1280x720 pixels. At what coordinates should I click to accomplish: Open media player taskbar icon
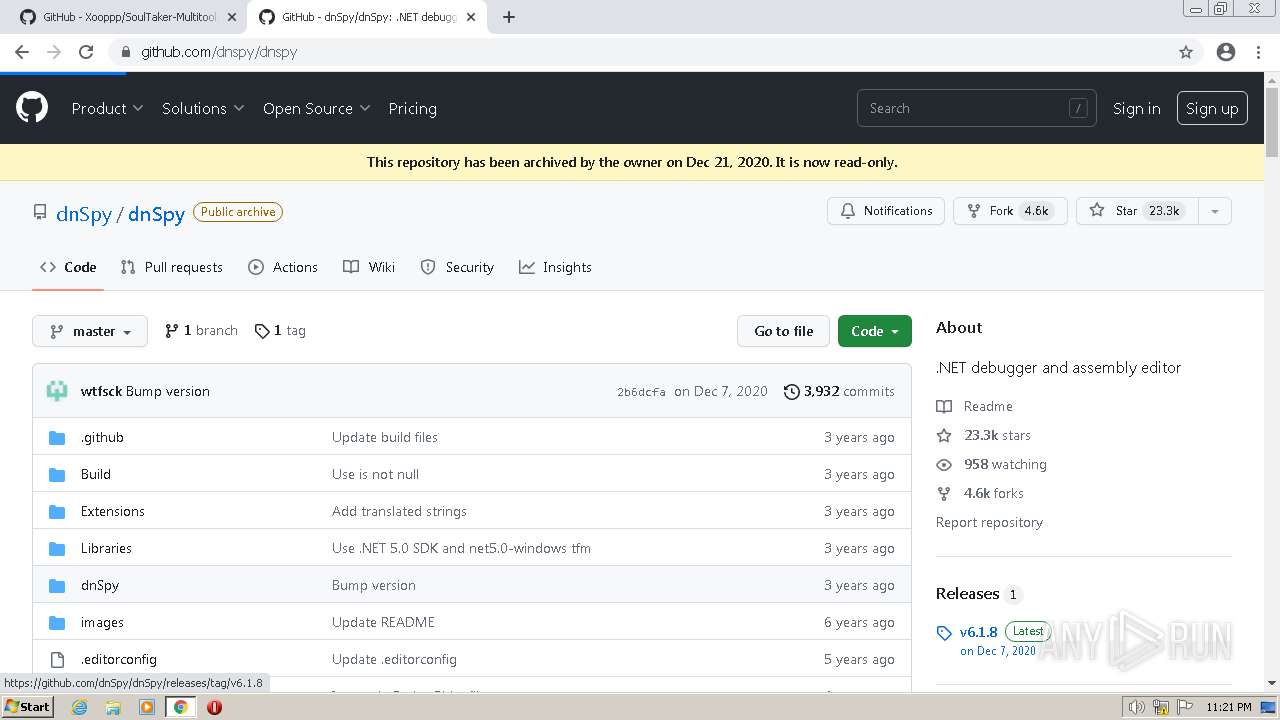click(147, 707)
